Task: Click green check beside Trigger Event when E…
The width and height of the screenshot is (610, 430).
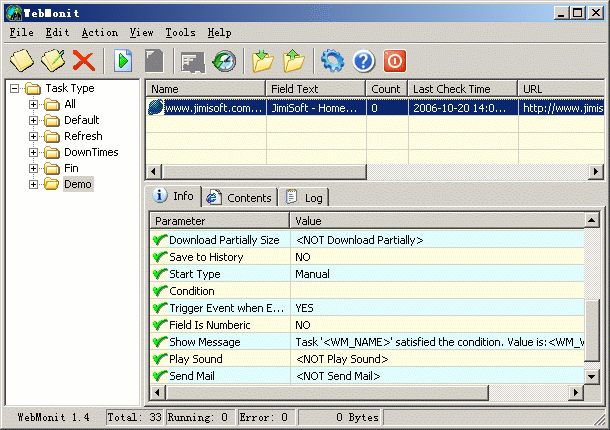Action: pyautogui.click(x=160, y=308)
